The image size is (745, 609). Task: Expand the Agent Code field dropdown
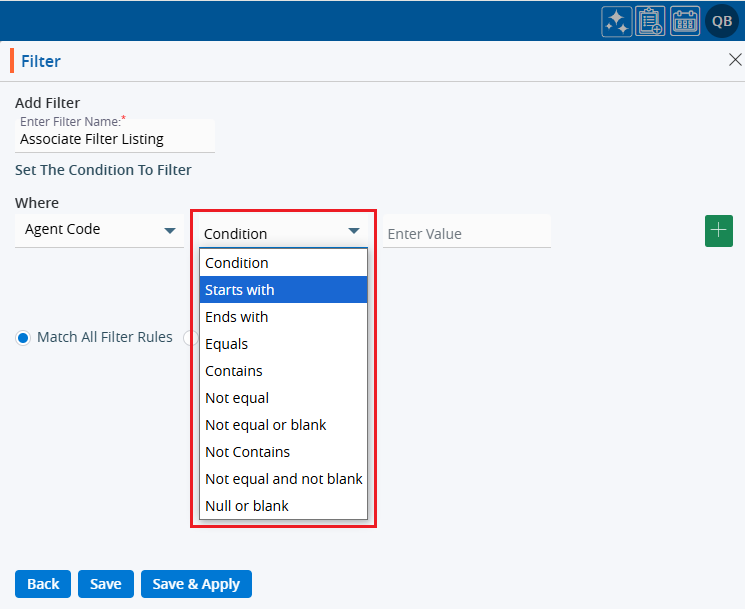click(x=169, y=230)
